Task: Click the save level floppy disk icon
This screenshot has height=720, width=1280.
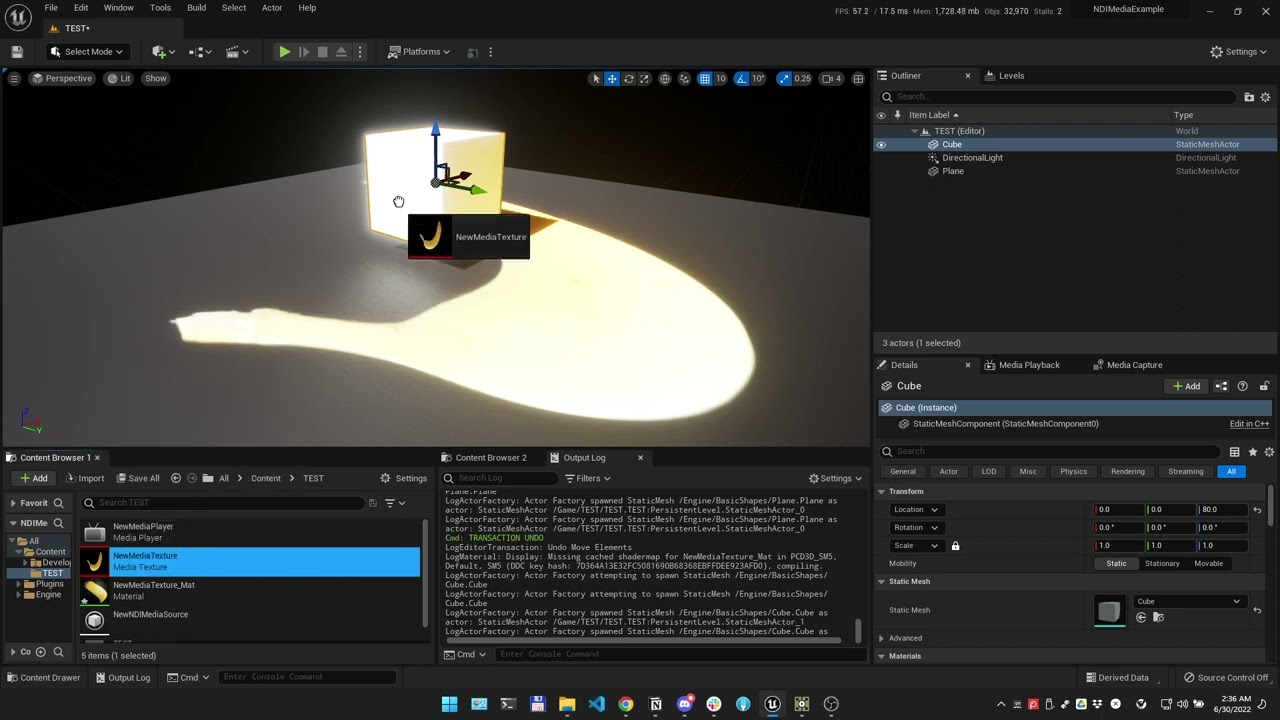Action: pos(17,52)
